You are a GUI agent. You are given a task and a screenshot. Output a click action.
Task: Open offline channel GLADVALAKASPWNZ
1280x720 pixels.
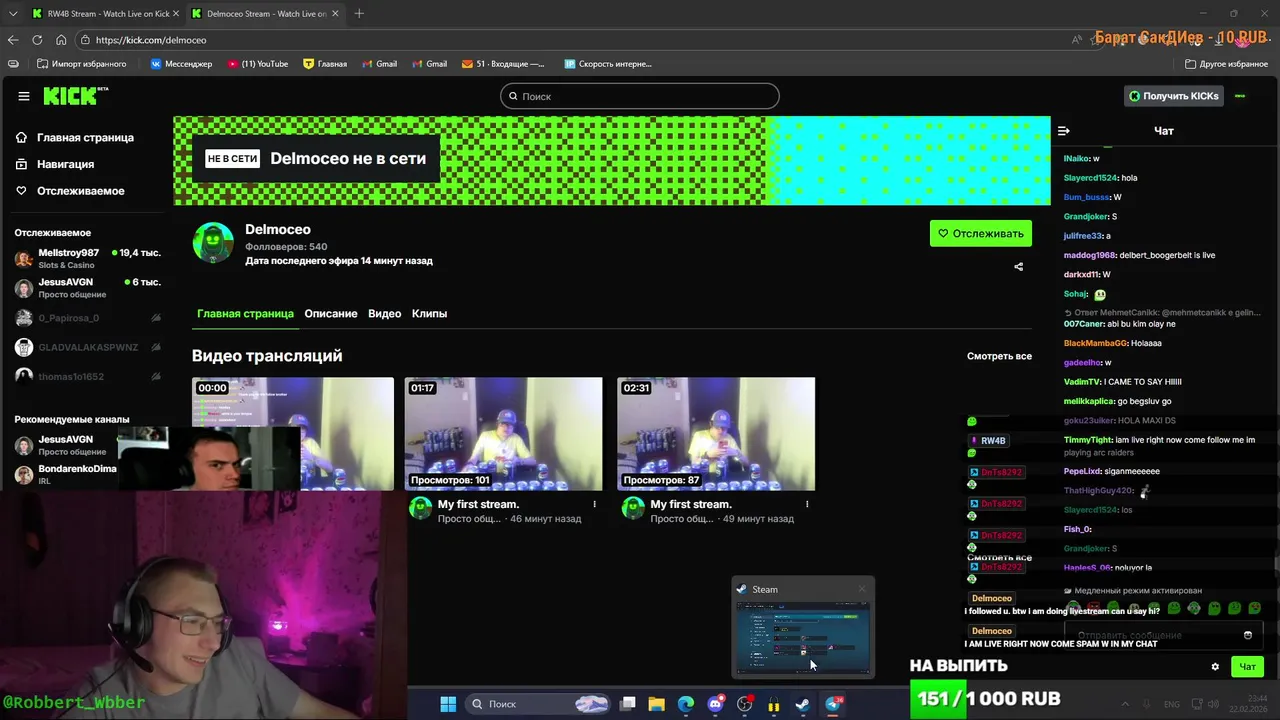coord(88,347)
